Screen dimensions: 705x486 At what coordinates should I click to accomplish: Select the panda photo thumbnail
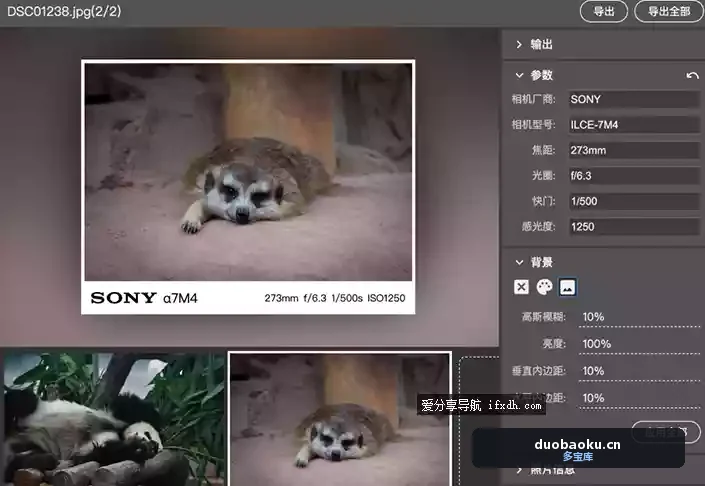(115, 419)
